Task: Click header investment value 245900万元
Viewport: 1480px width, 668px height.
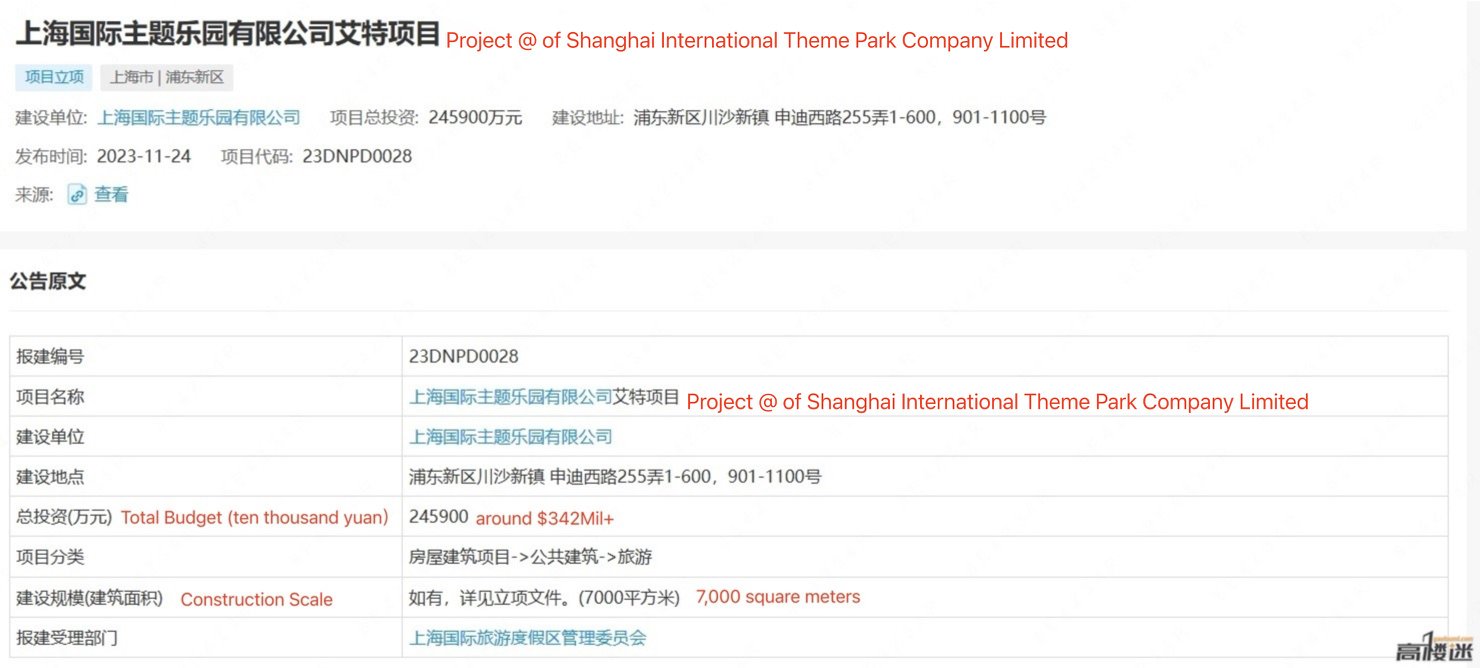Action: [x=475, y=117]
